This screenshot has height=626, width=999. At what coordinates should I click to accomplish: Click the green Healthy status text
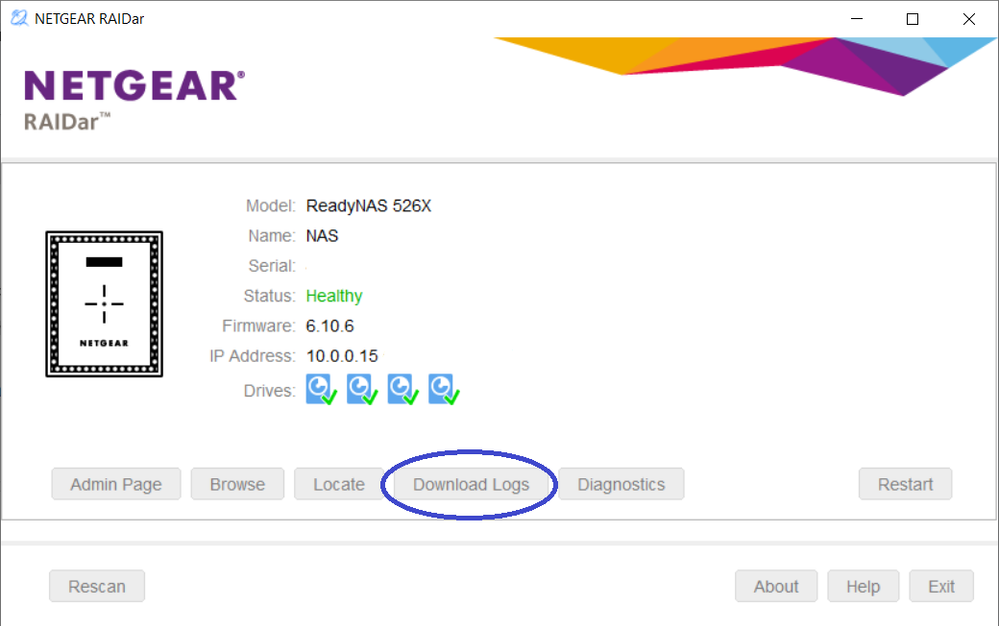[334, 296]
